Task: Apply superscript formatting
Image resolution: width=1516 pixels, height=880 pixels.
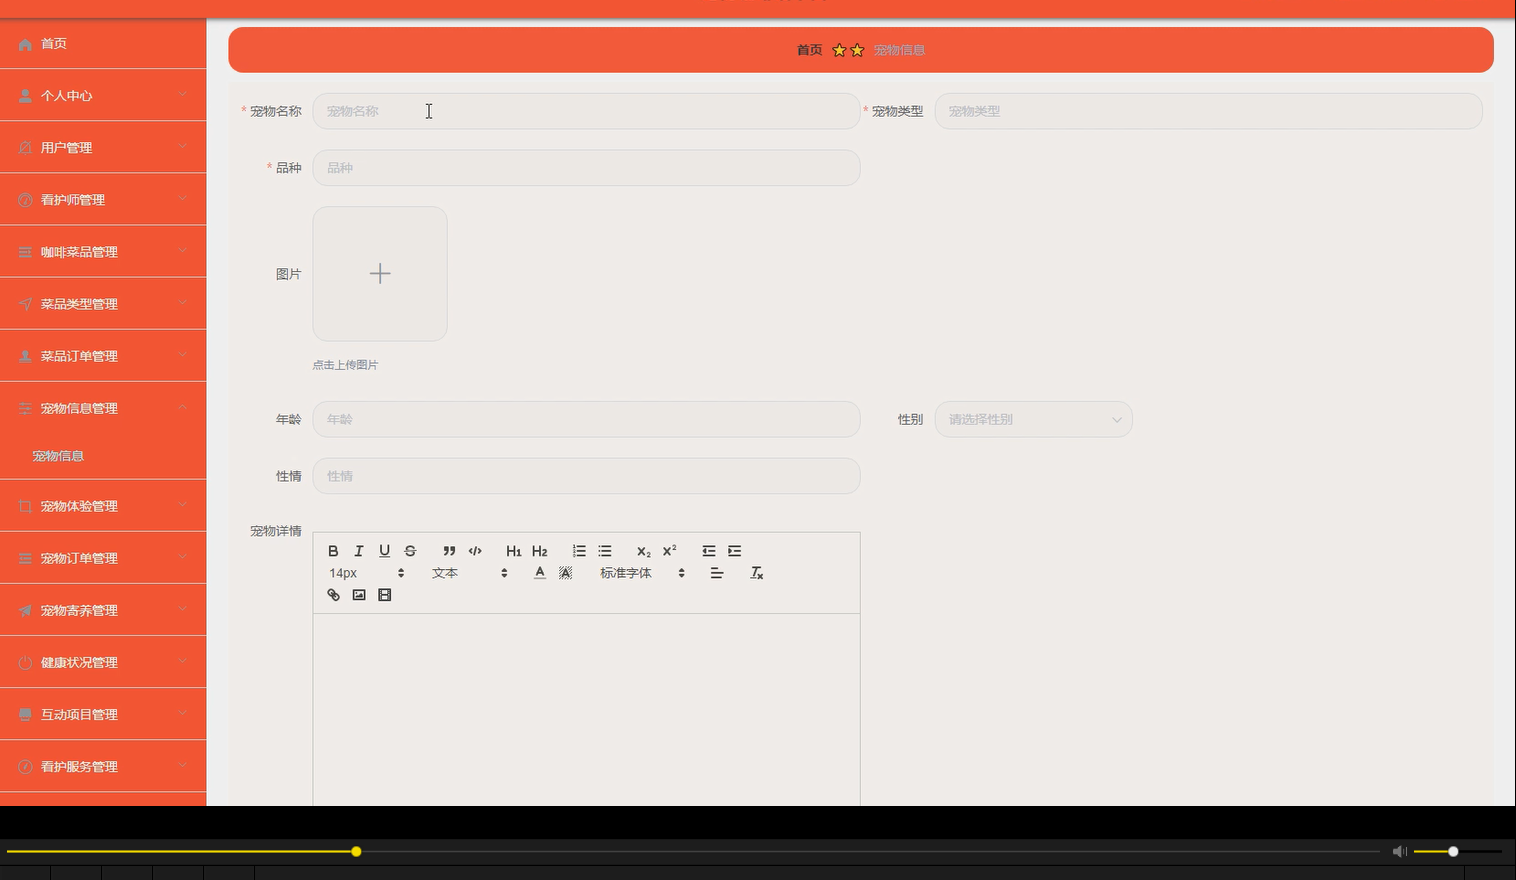Action: pyautogui.click(x=670, y=551)
